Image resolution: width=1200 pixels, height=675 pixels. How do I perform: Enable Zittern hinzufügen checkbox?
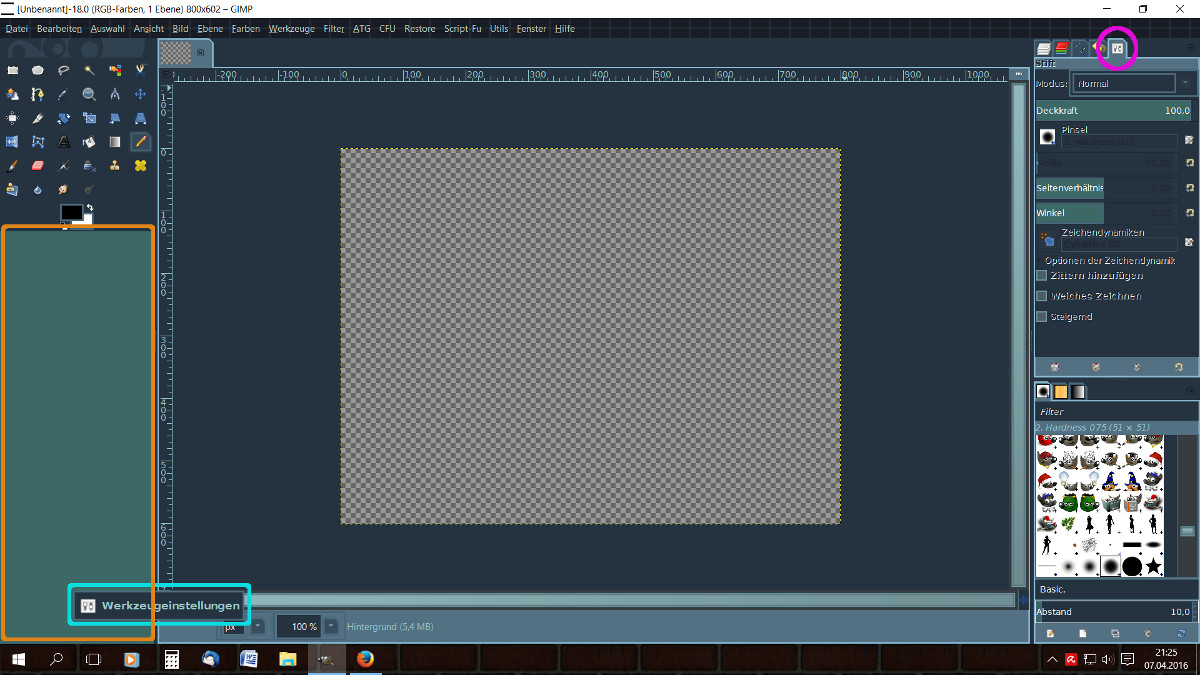[x=1041, y=275]
